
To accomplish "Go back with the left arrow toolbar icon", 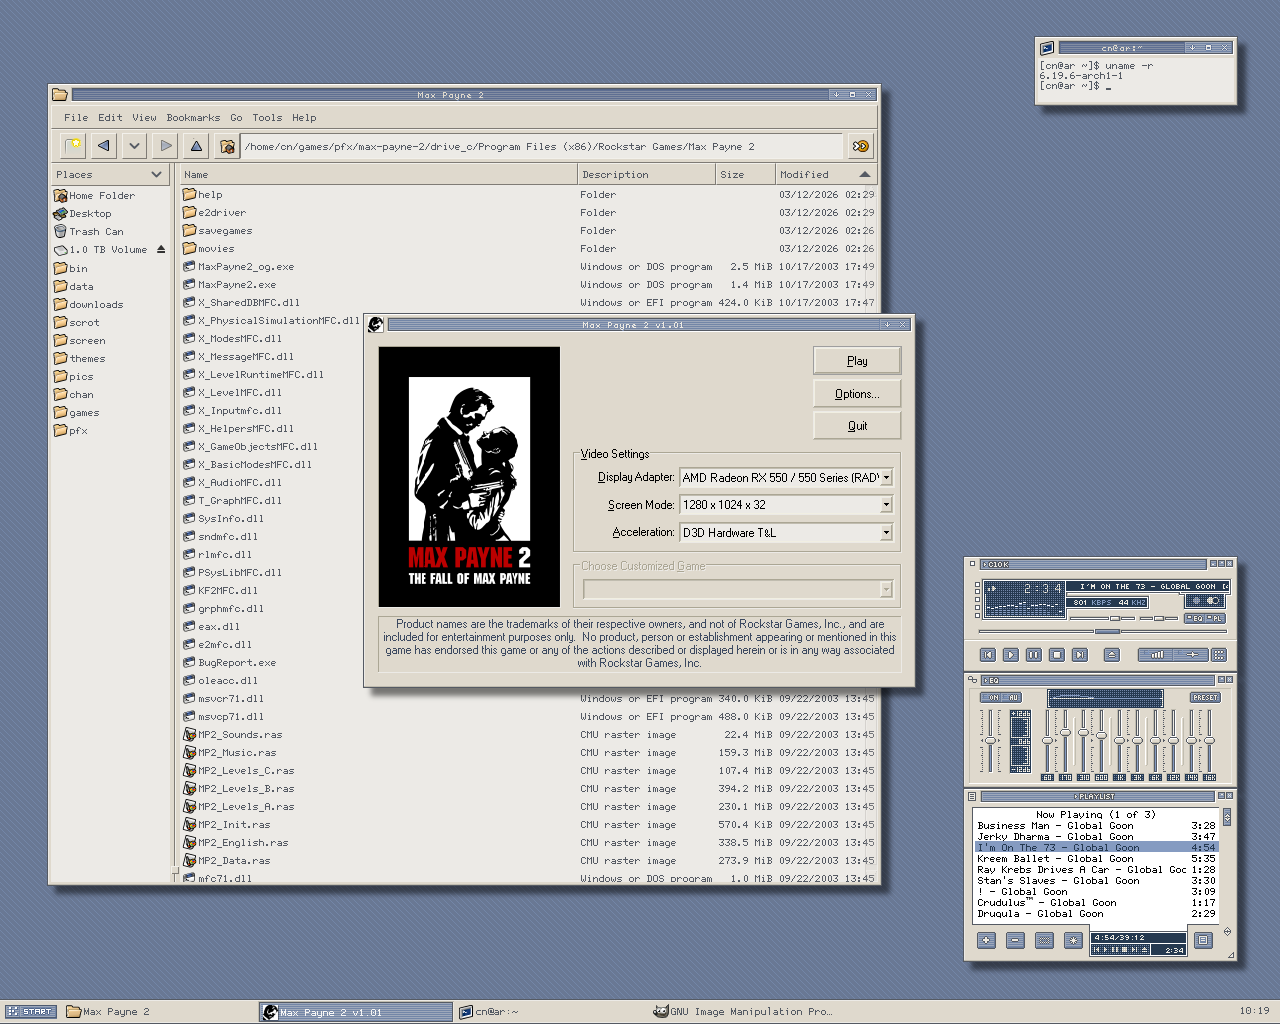I will (104, 146).
